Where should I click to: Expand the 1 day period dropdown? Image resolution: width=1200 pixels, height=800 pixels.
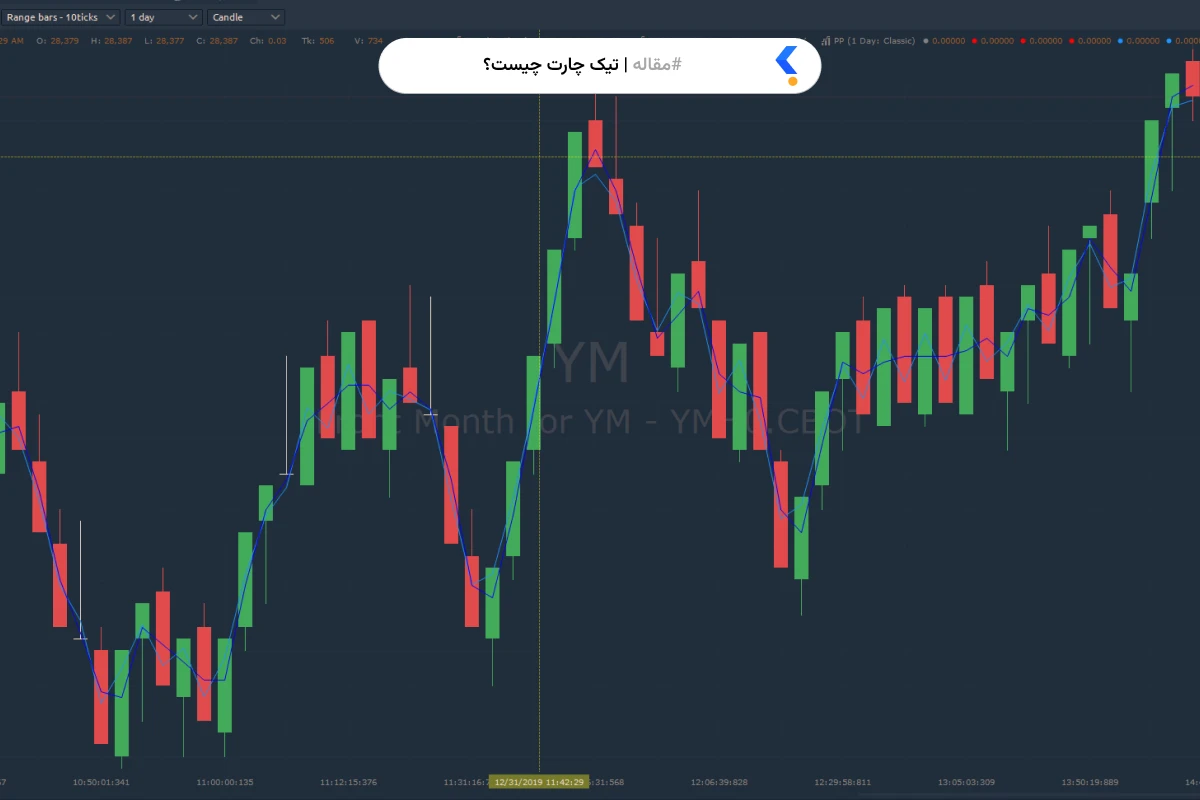tap(164, 17)
